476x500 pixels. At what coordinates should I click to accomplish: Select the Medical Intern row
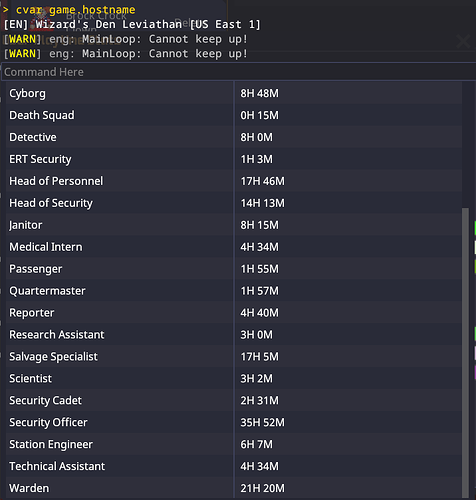pos(234,247)
